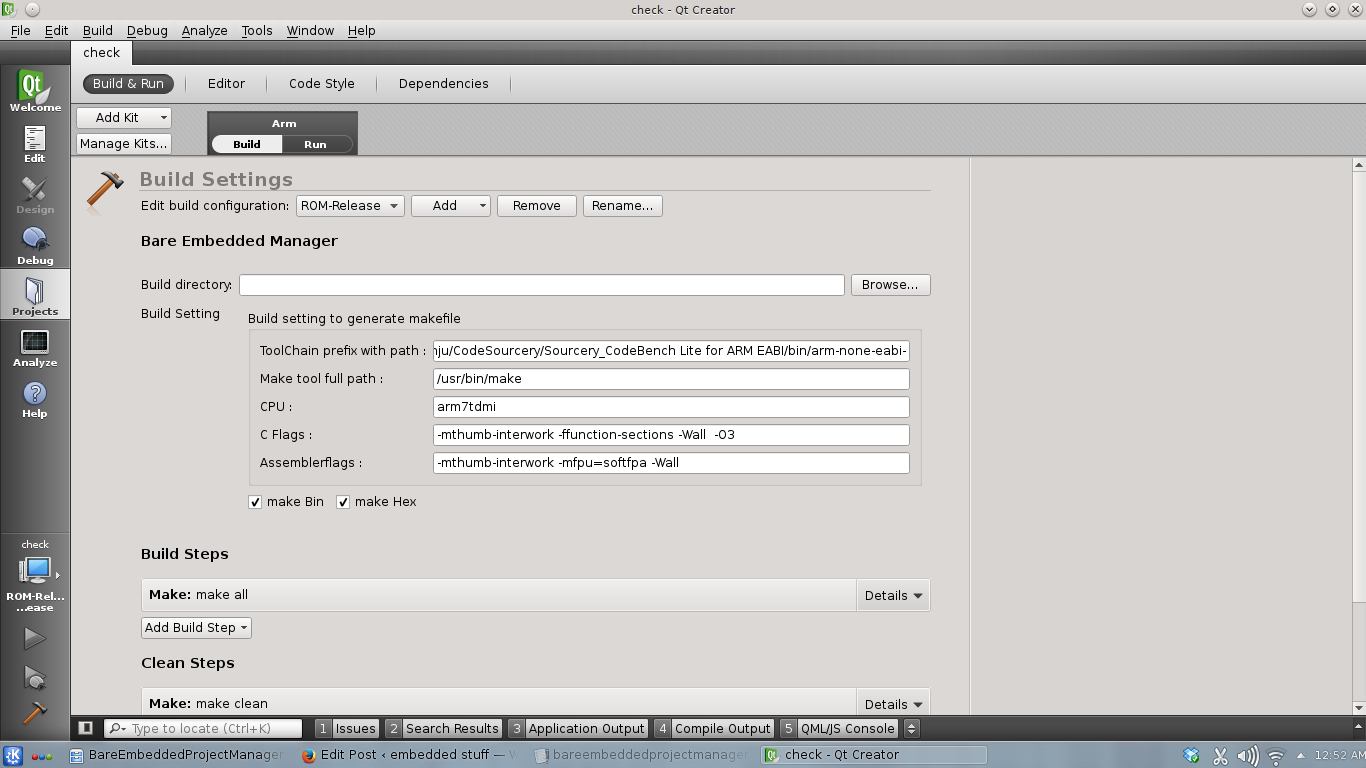This screenshot has height=768, width=1366.
Task: Select the check project tab
Action: tap(101, 53)
